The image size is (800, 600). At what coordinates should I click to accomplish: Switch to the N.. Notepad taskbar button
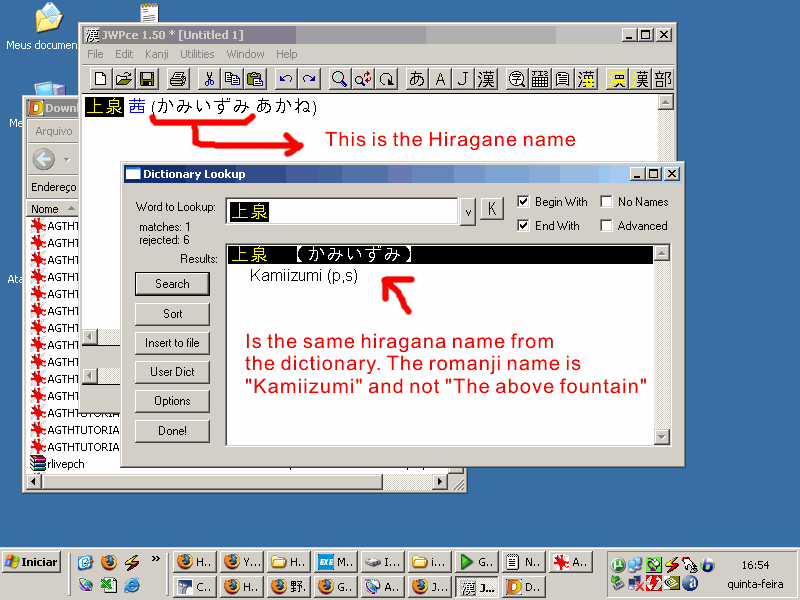(x=523, y=562)
